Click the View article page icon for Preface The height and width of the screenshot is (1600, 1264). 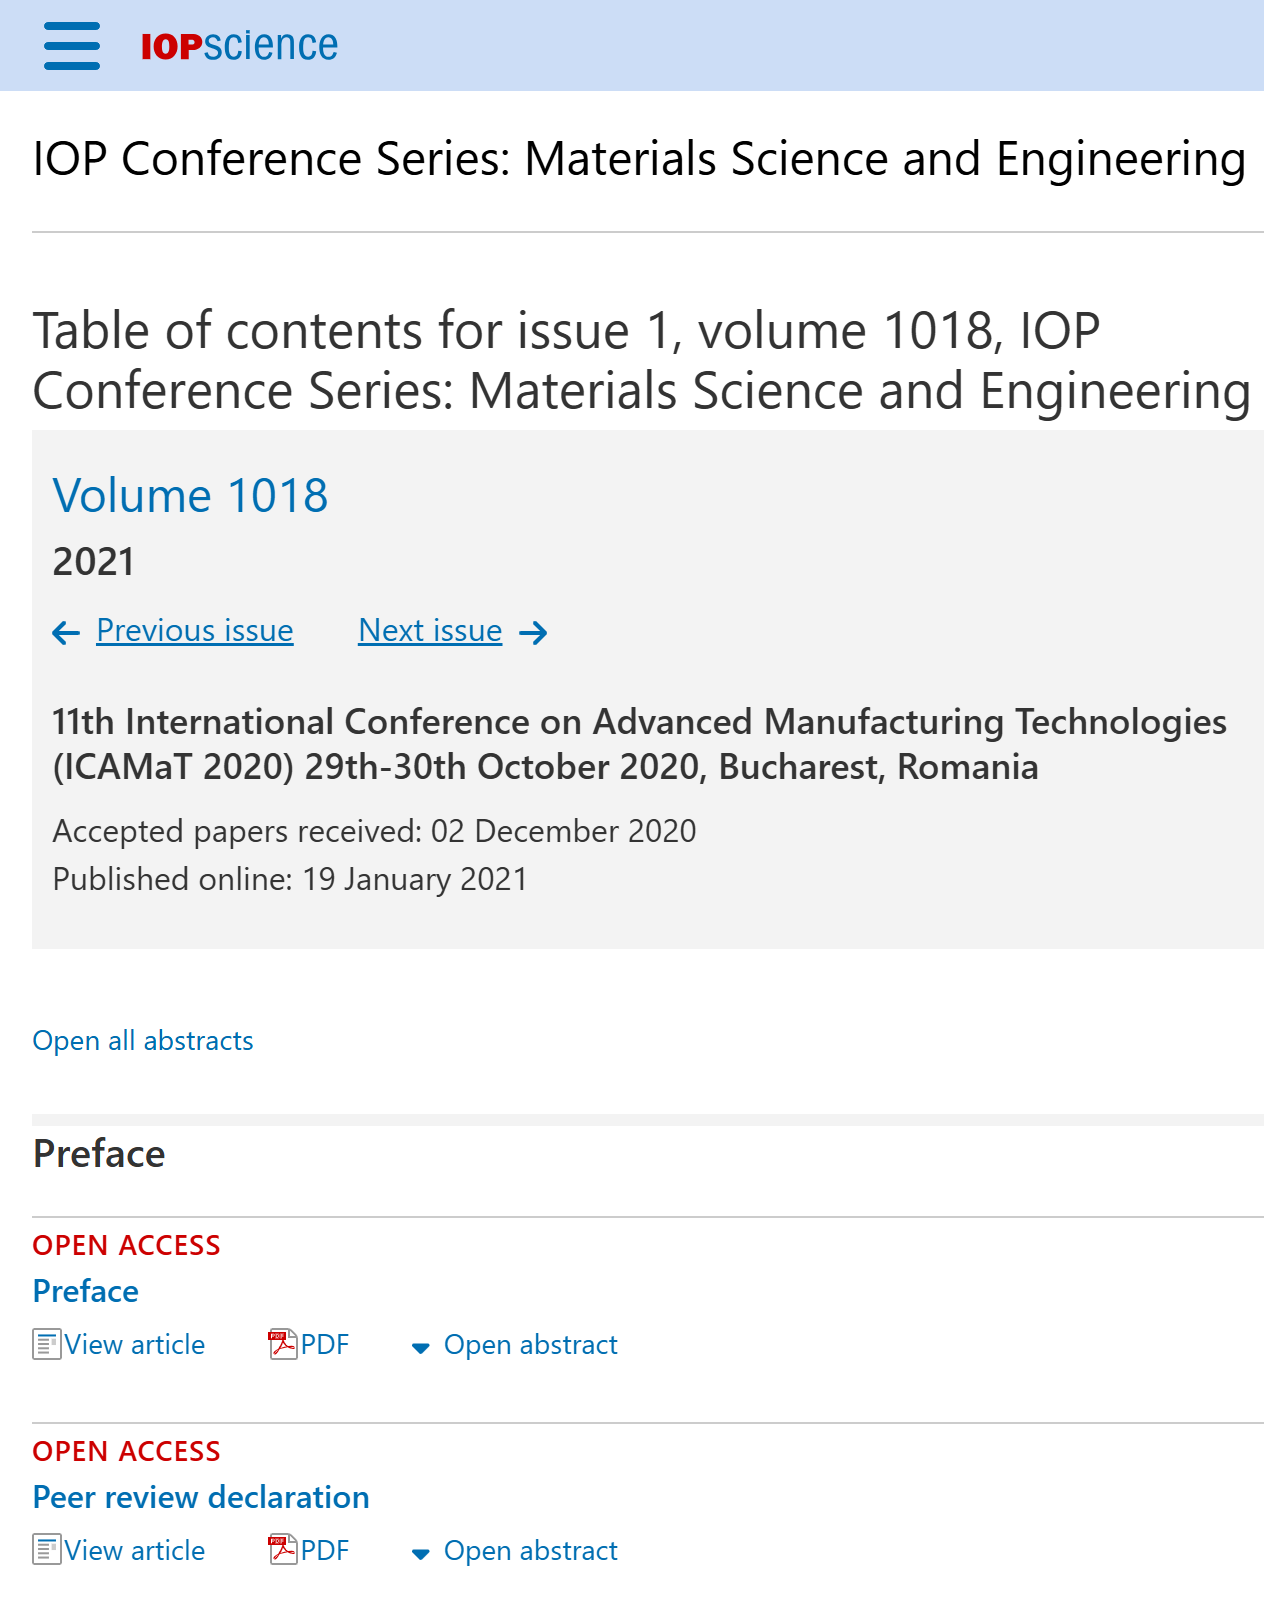coord(47,1344)
